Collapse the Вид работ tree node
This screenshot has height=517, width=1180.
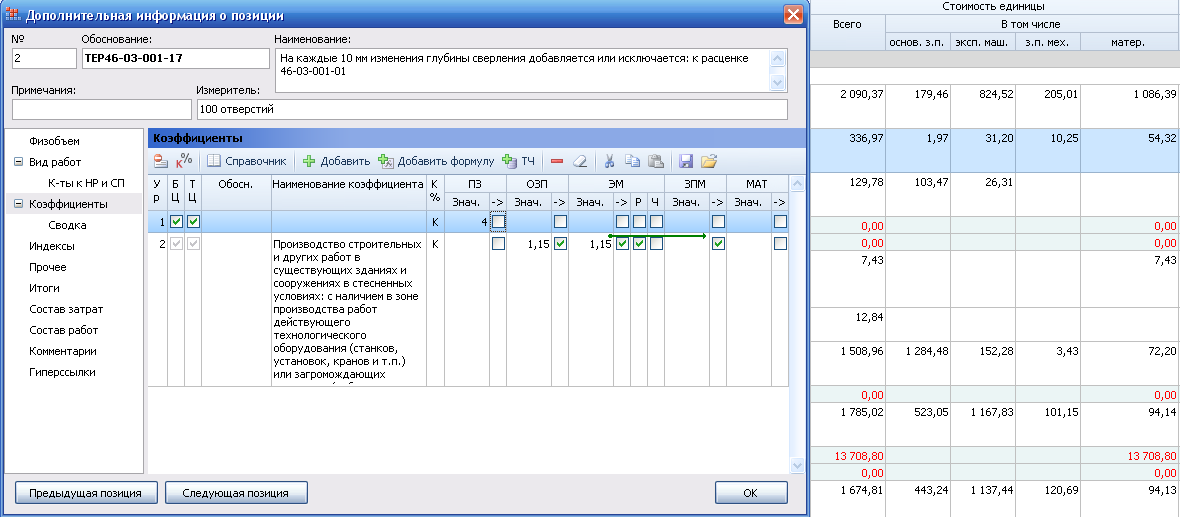(x=18, y=162)
